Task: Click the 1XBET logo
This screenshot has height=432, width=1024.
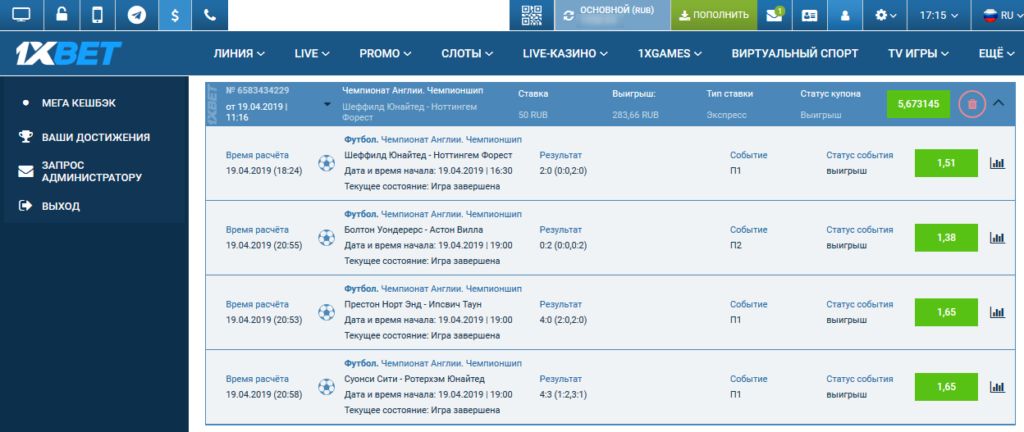Action: point(69,52)
